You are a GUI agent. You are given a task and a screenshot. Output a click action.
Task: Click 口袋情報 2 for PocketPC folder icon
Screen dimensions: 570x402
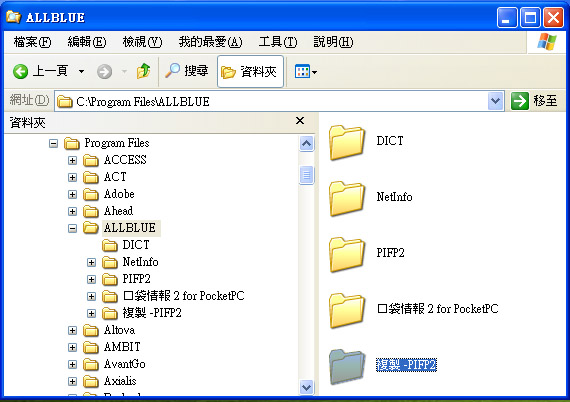[x=347, y=310]
